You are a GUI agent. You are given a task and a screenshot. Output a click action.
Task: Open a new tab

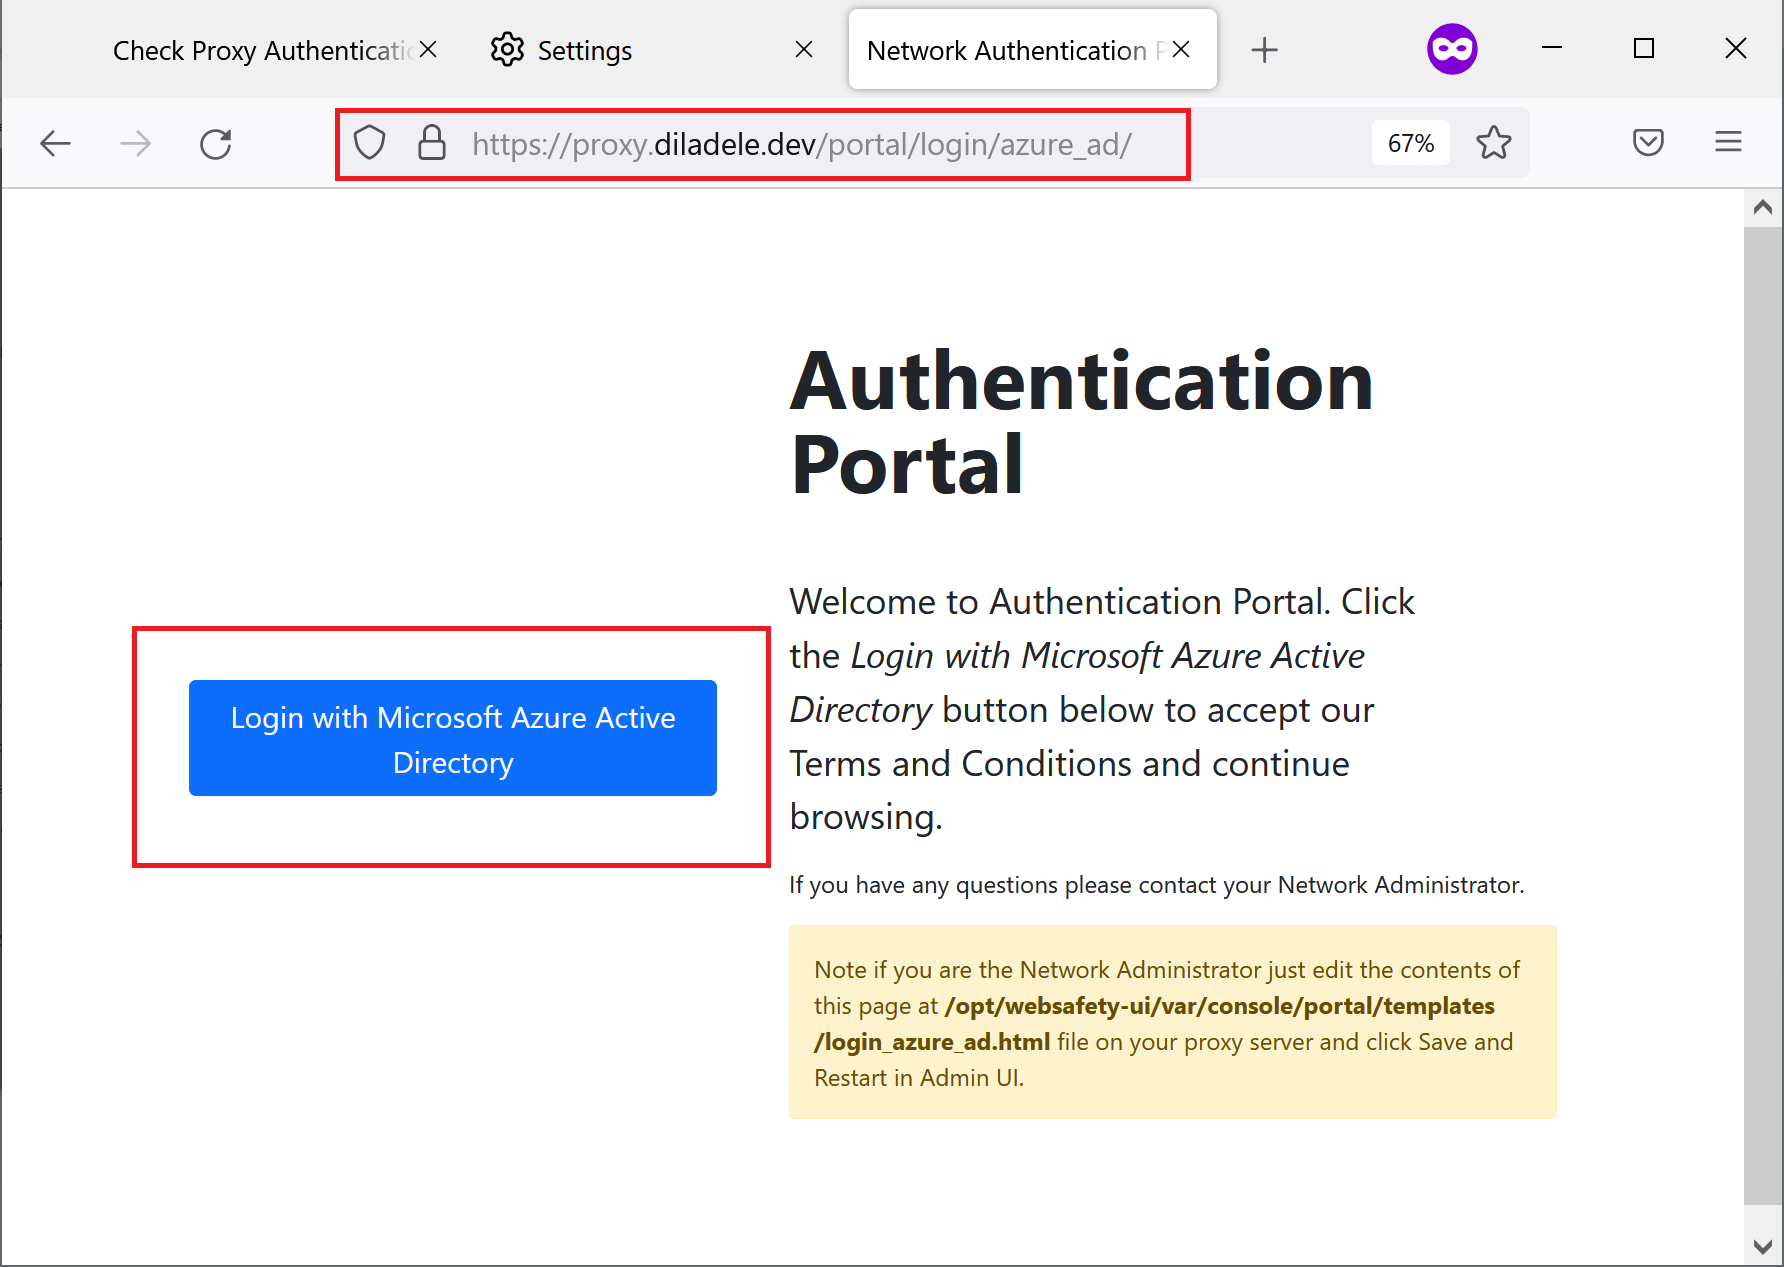pyautogui.click(x=1264, y=49)
